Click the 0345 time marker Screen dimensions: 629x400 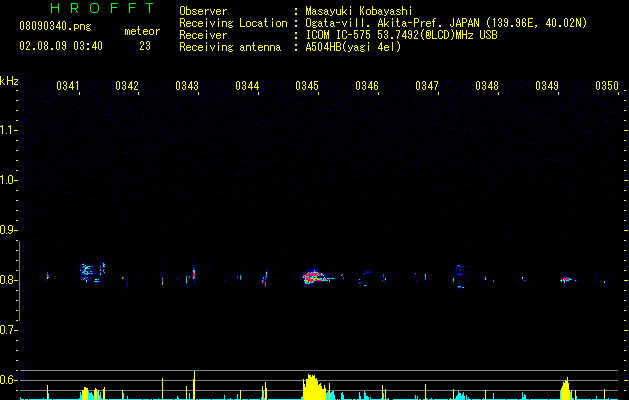(x=307, y=86)
